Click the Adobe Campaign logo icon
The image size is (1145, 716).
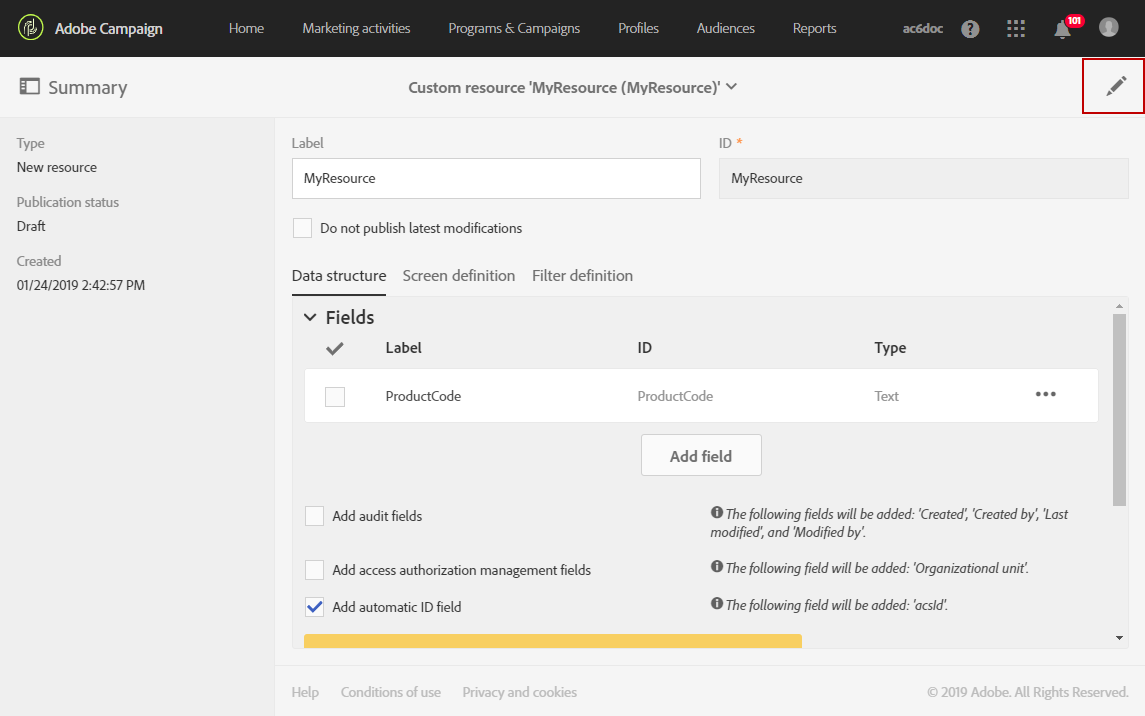tap(31, 28)
